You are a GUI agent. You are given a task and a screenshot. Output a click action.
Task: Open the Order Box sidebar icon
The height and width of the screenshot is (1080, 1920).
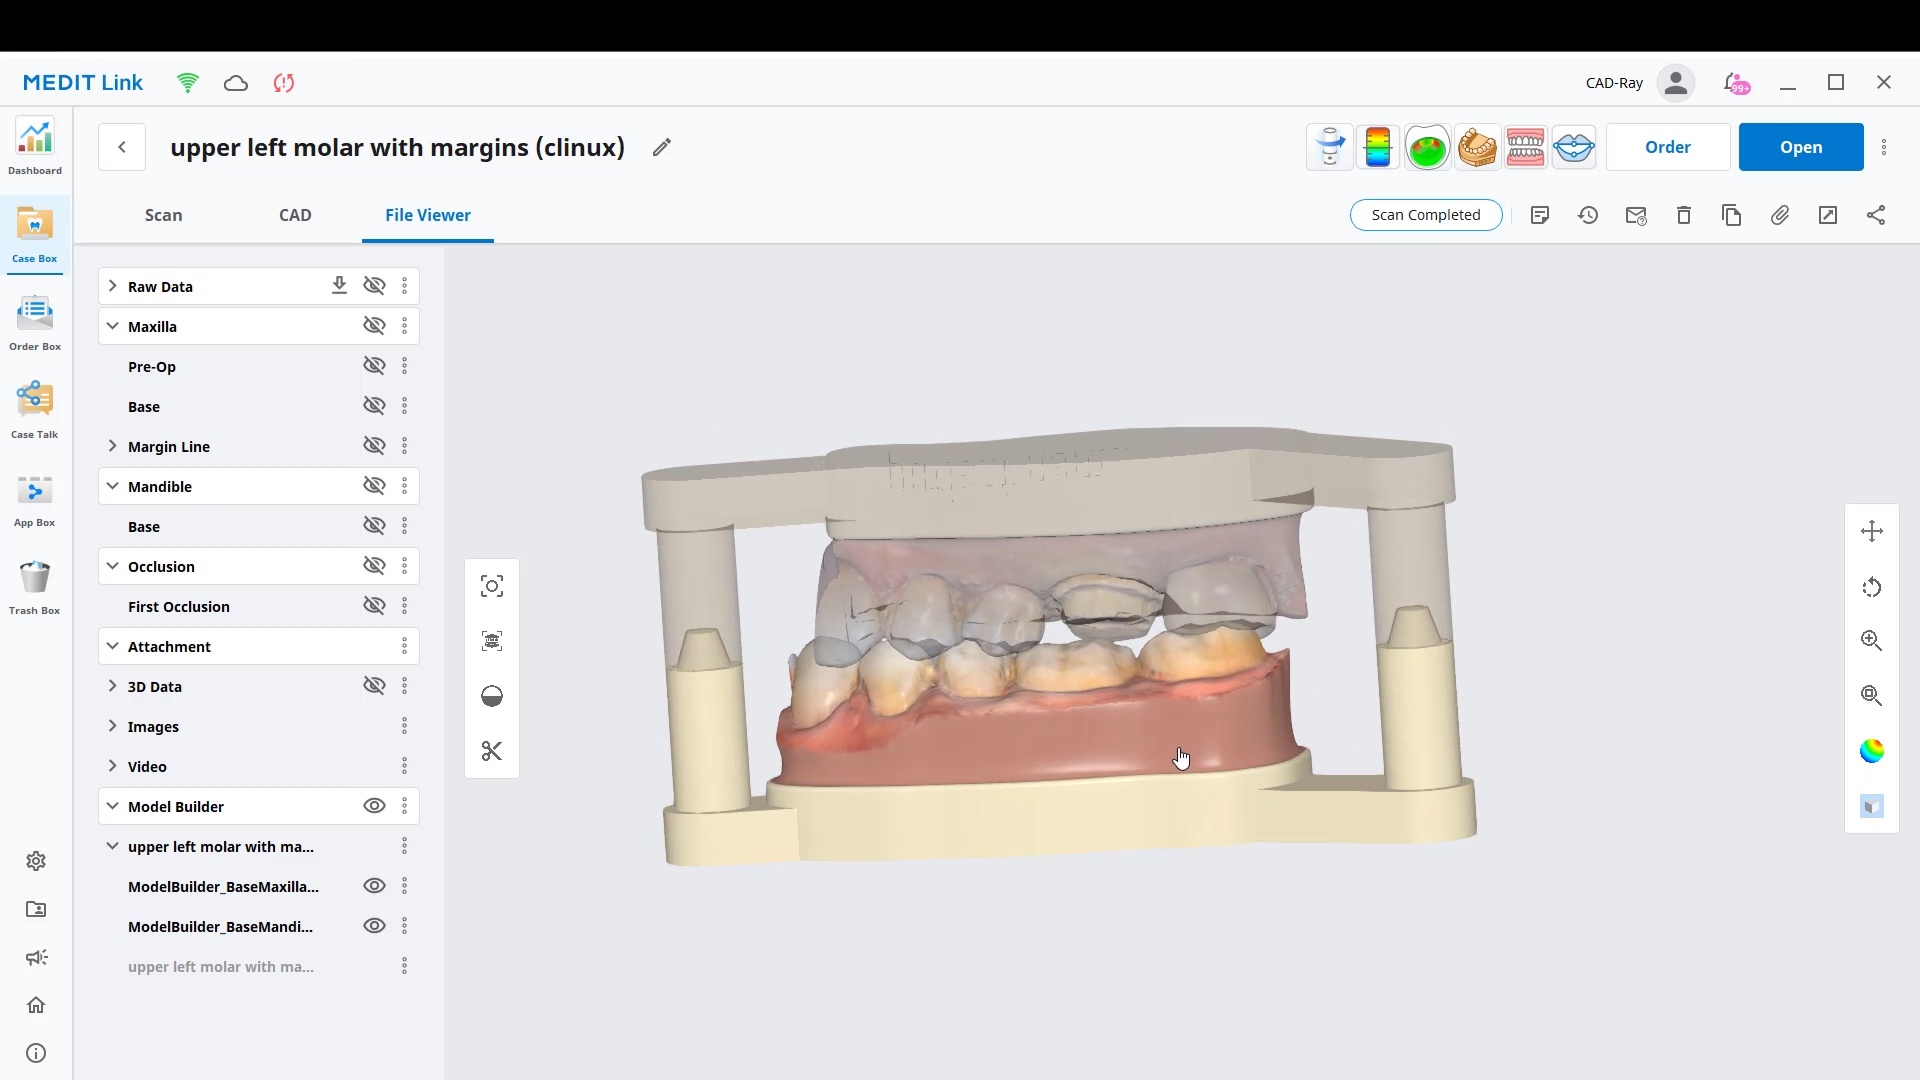pyautogui.click(x=35, y=323)
